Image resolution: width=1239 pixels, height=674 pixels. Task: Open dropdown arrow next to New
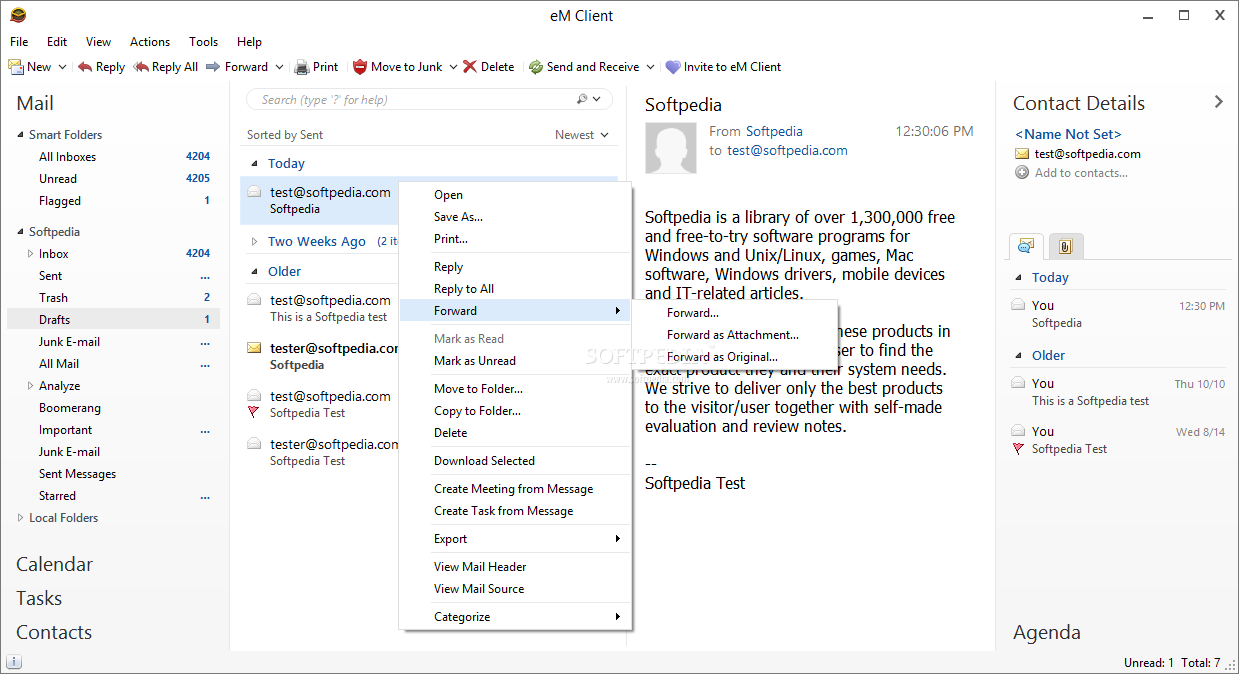pos(62,67)
